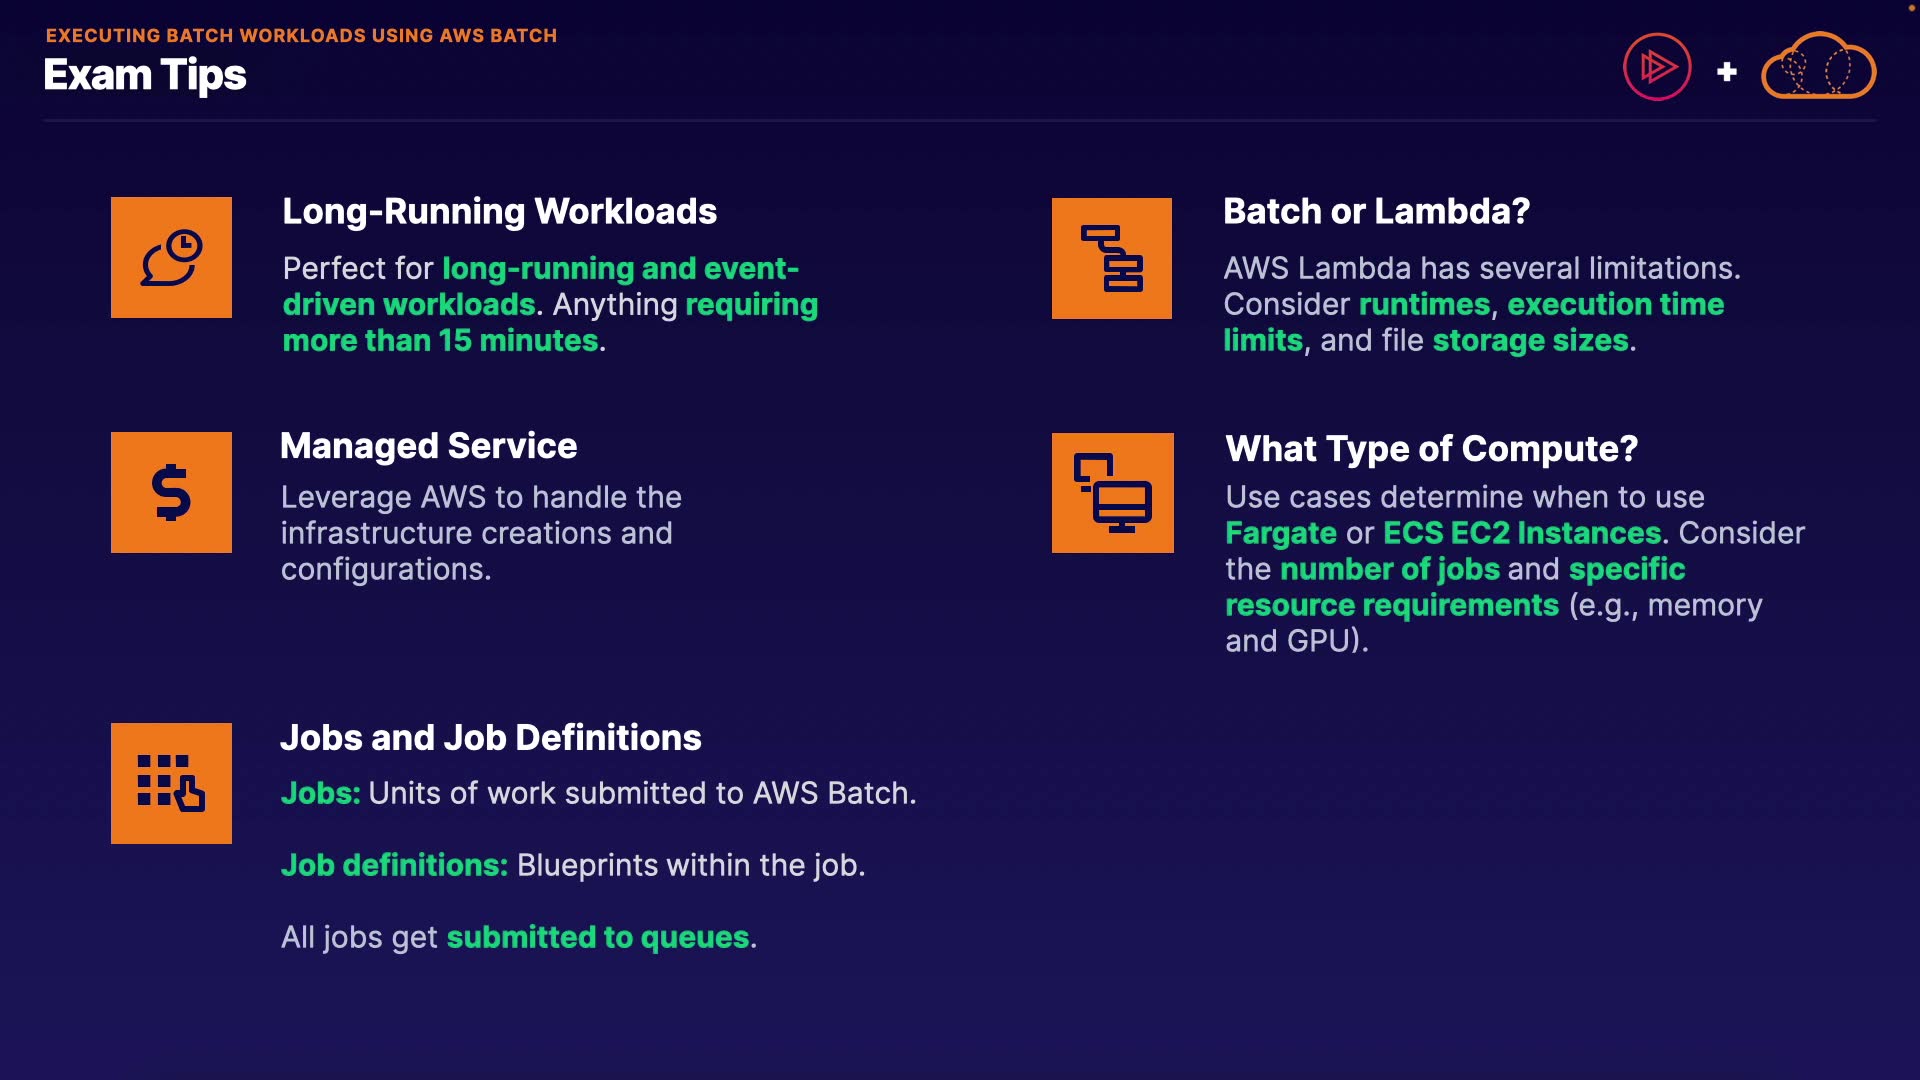The width and height of the screenshot is (1920, 1080).
Task: Click the green 'Fargate' text
Action: (x=1280, y=533)
